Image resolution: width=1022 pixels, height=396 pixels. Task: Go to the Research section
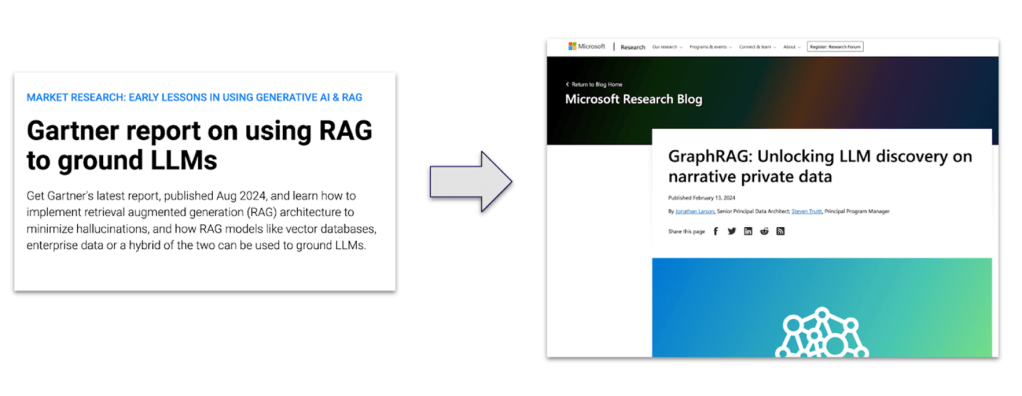coord(633,47)
